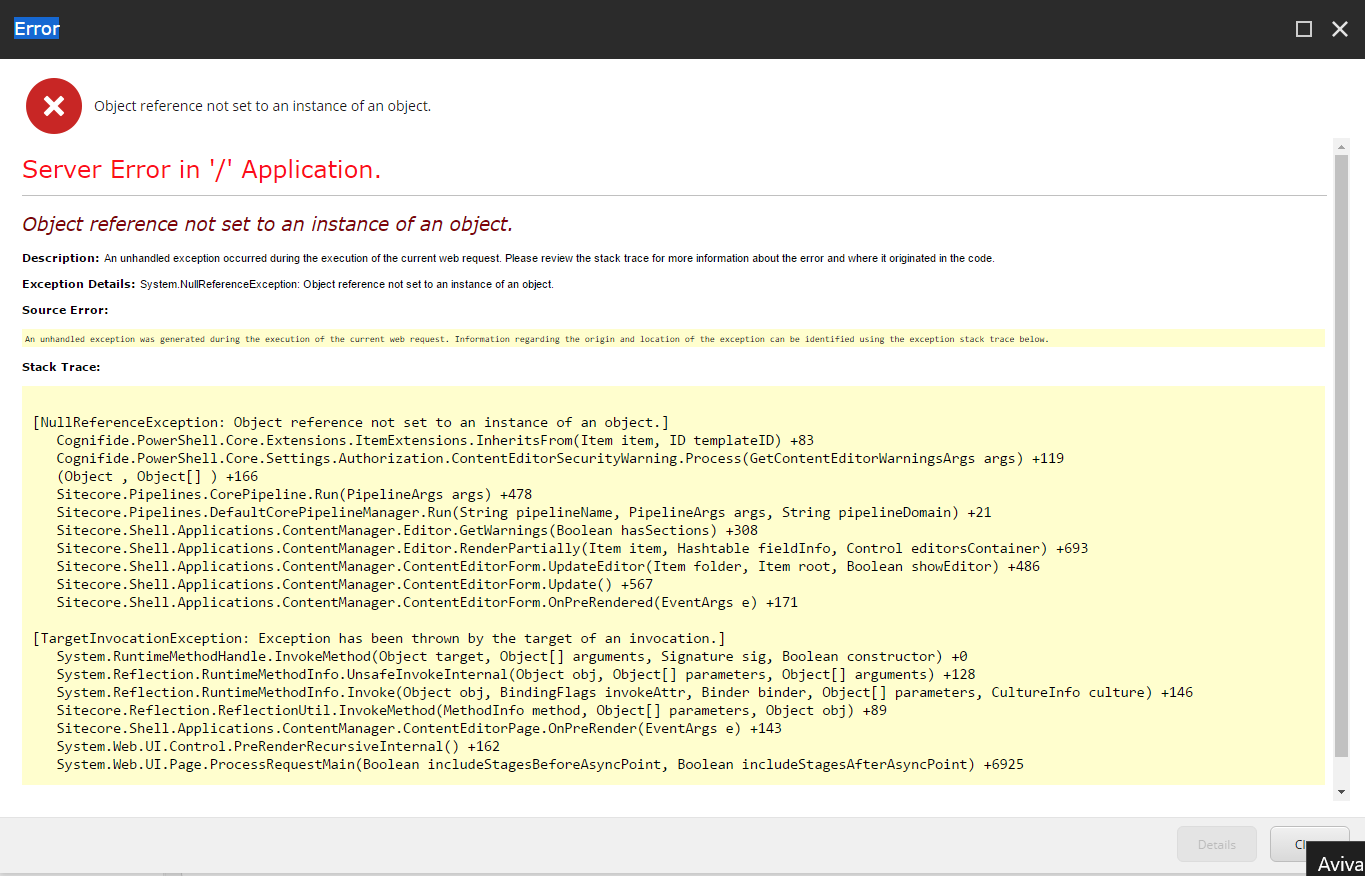Viewport: 1365px width, 876px height.
Task: Click the Sitecore CorePipeline.Run stack frame
Action: point(294,493)
